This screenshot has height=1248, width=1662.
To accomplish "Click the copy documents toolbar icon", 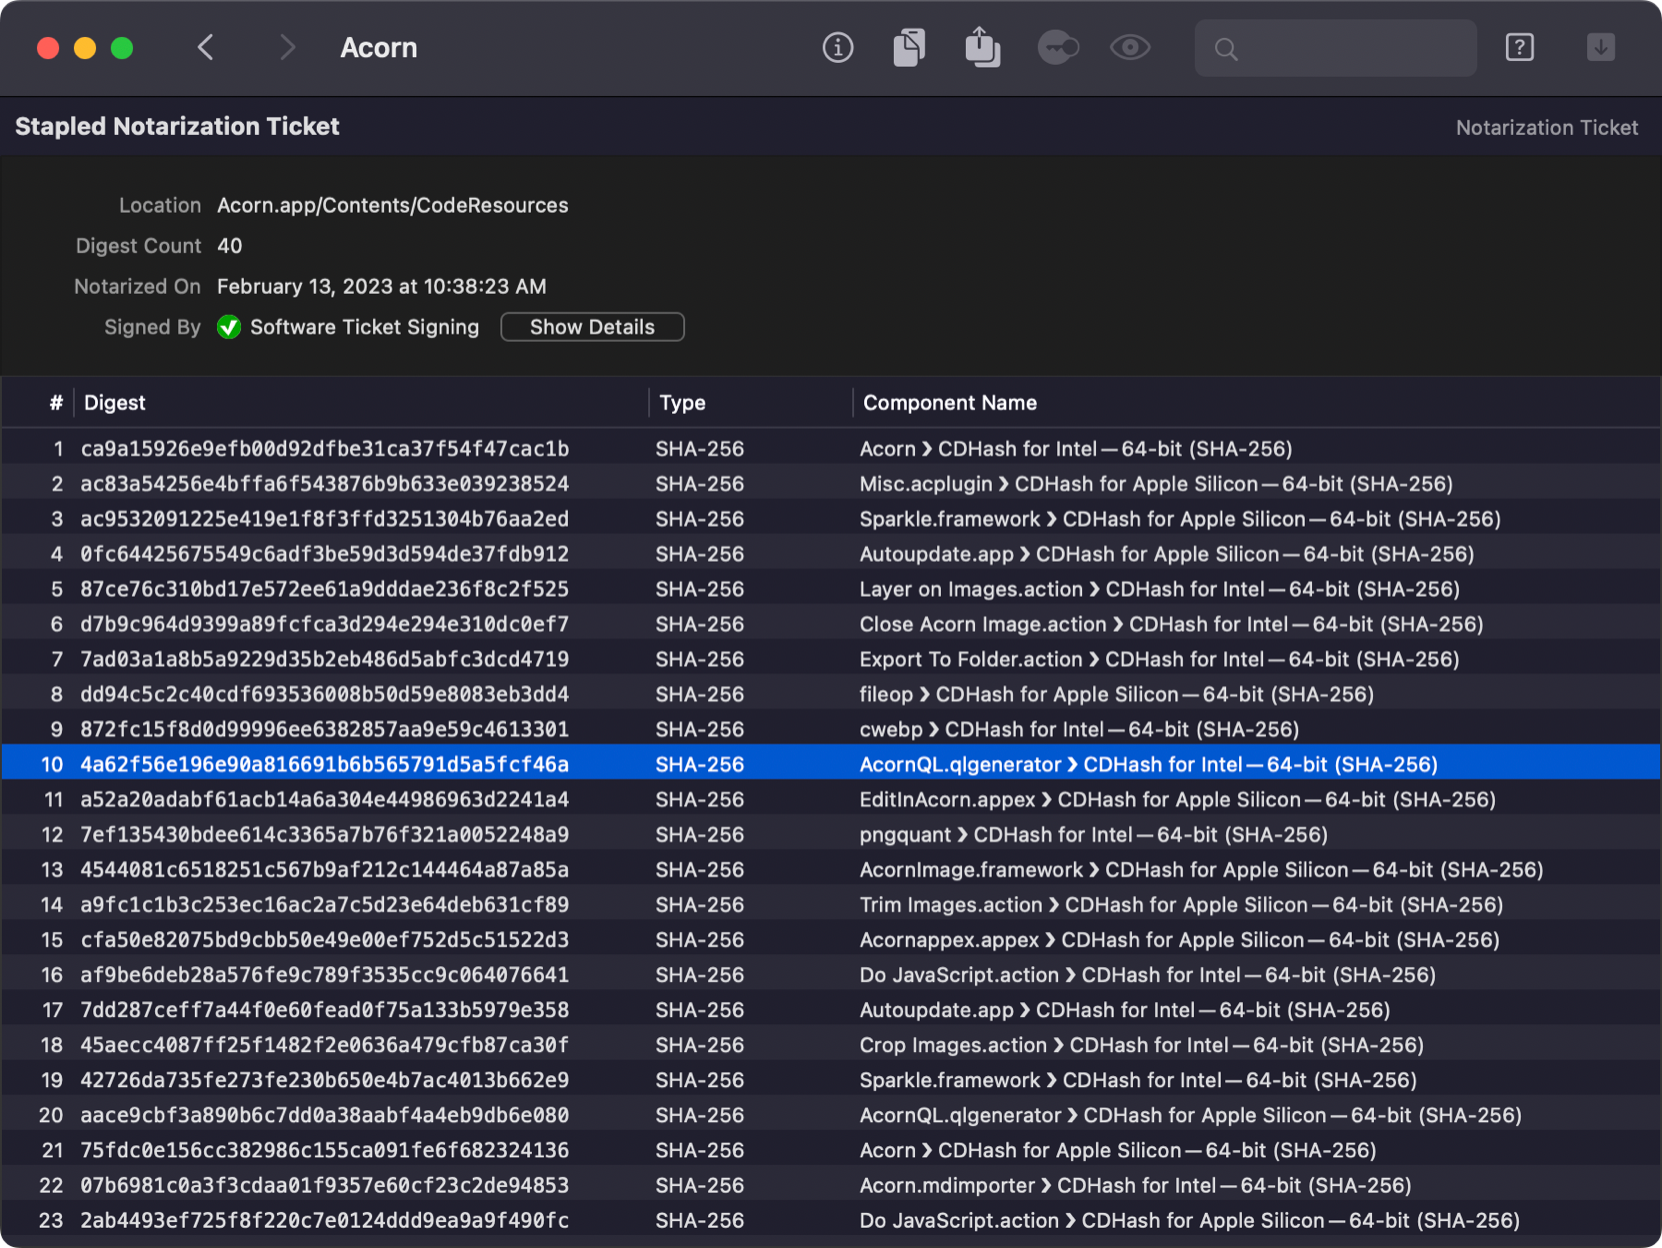I will (908, 48).
